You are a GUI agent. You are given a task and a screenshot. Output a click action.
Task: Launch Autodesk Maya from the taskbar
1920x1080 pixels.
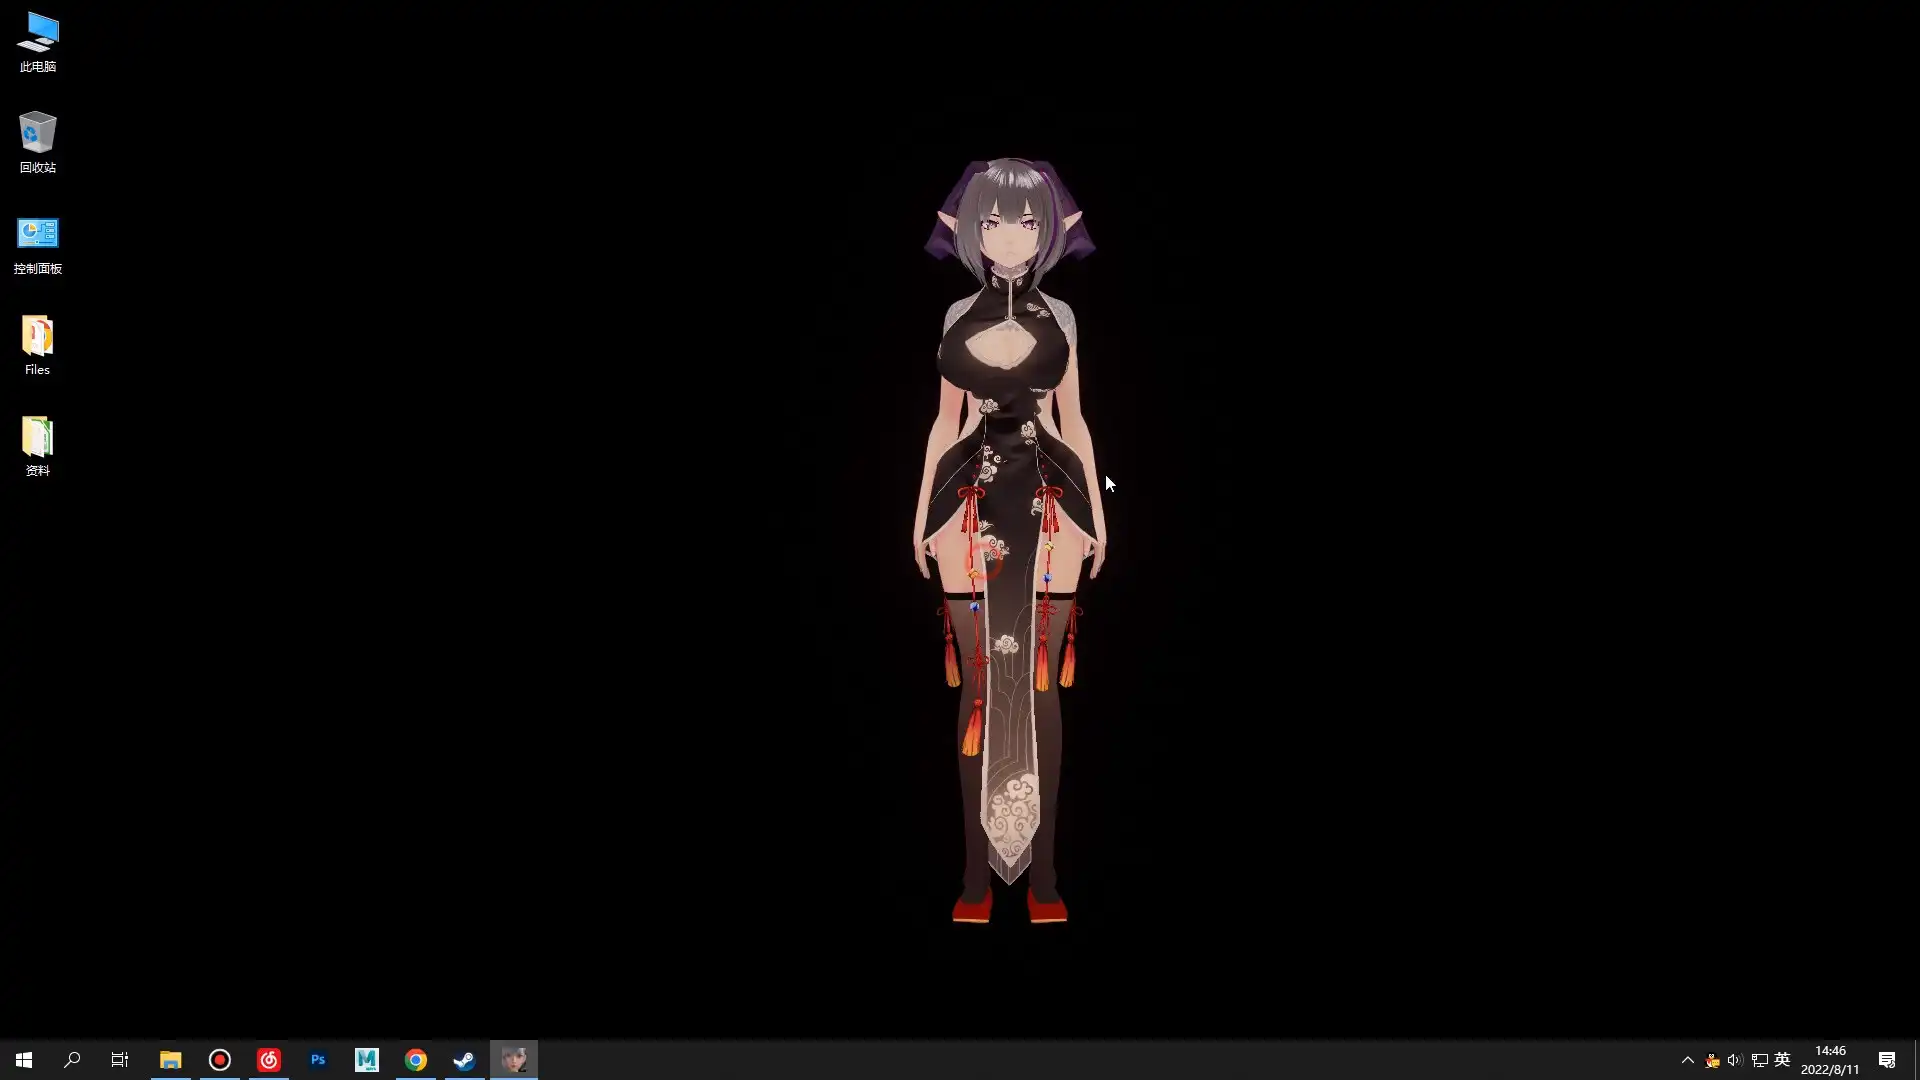point(366,1059)
